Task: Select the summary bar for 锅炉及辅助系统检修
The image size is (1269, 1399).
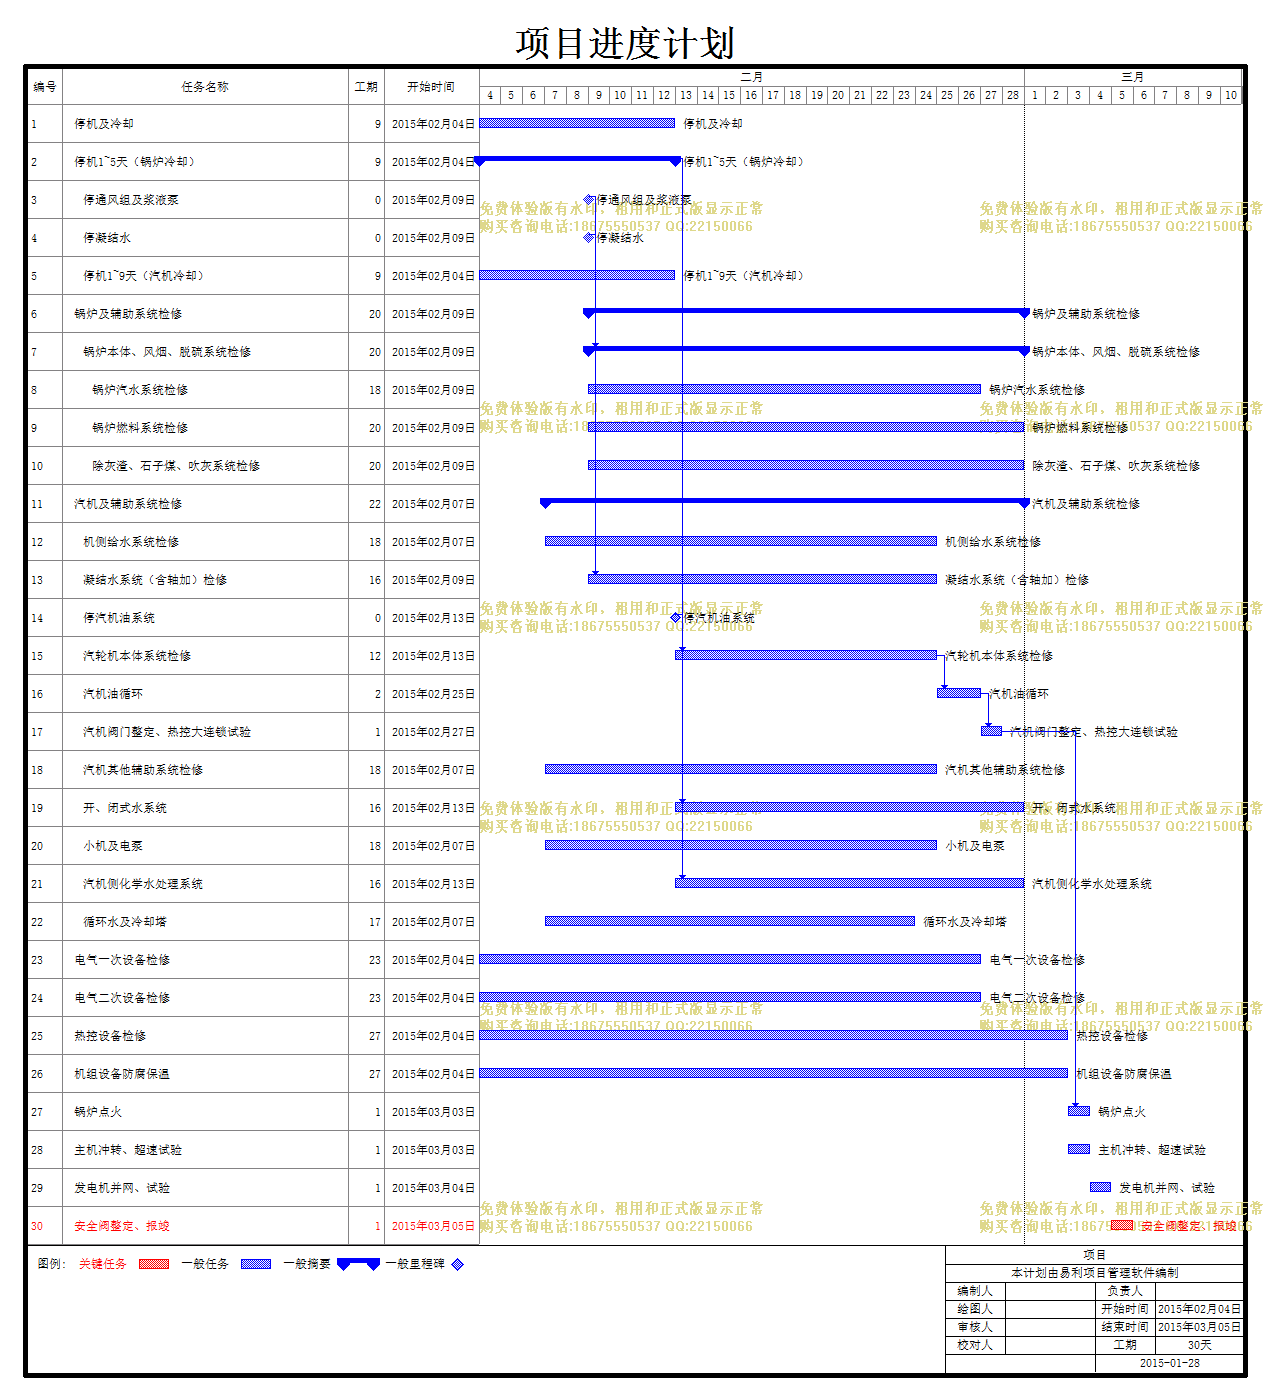Action: pos(806,313)
